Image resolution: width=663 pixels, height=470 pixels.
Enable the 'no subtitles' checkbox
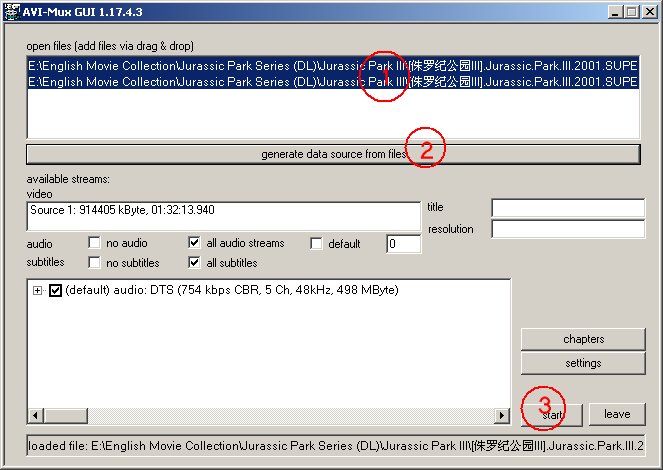(x=94, y=262)
